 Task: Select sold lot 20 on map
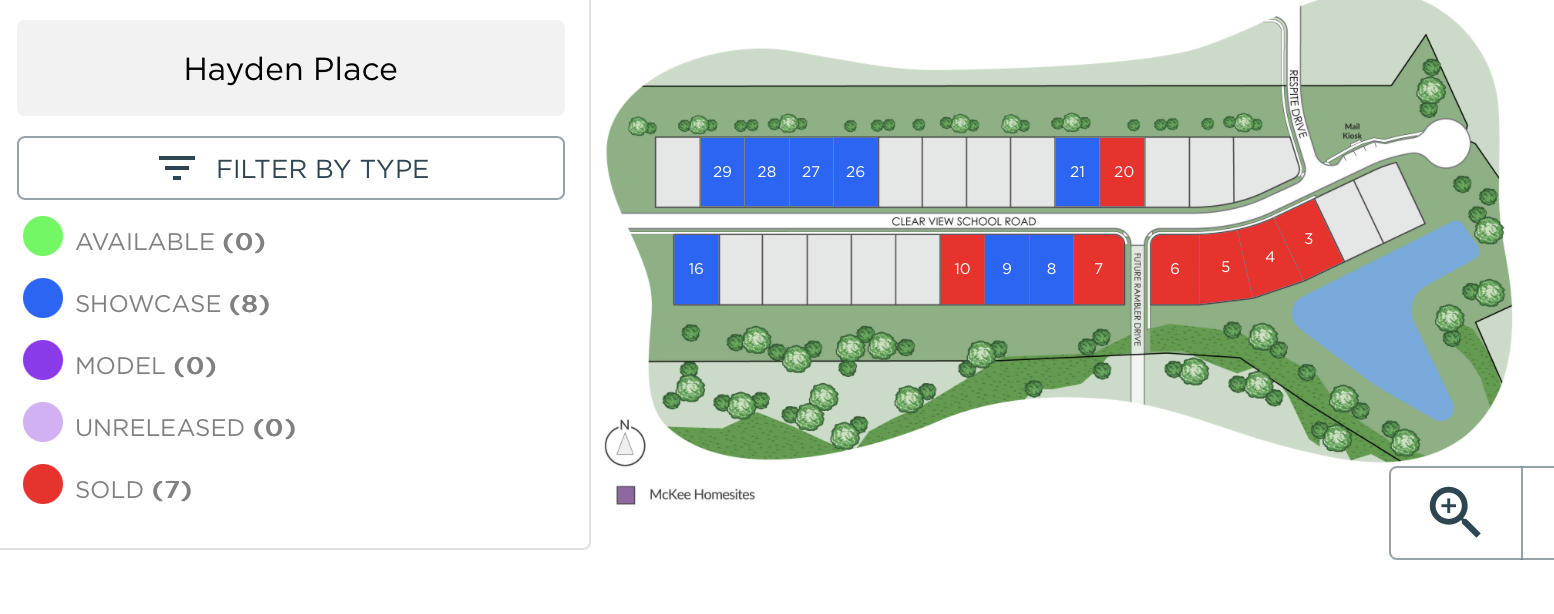coord(1122,172)
